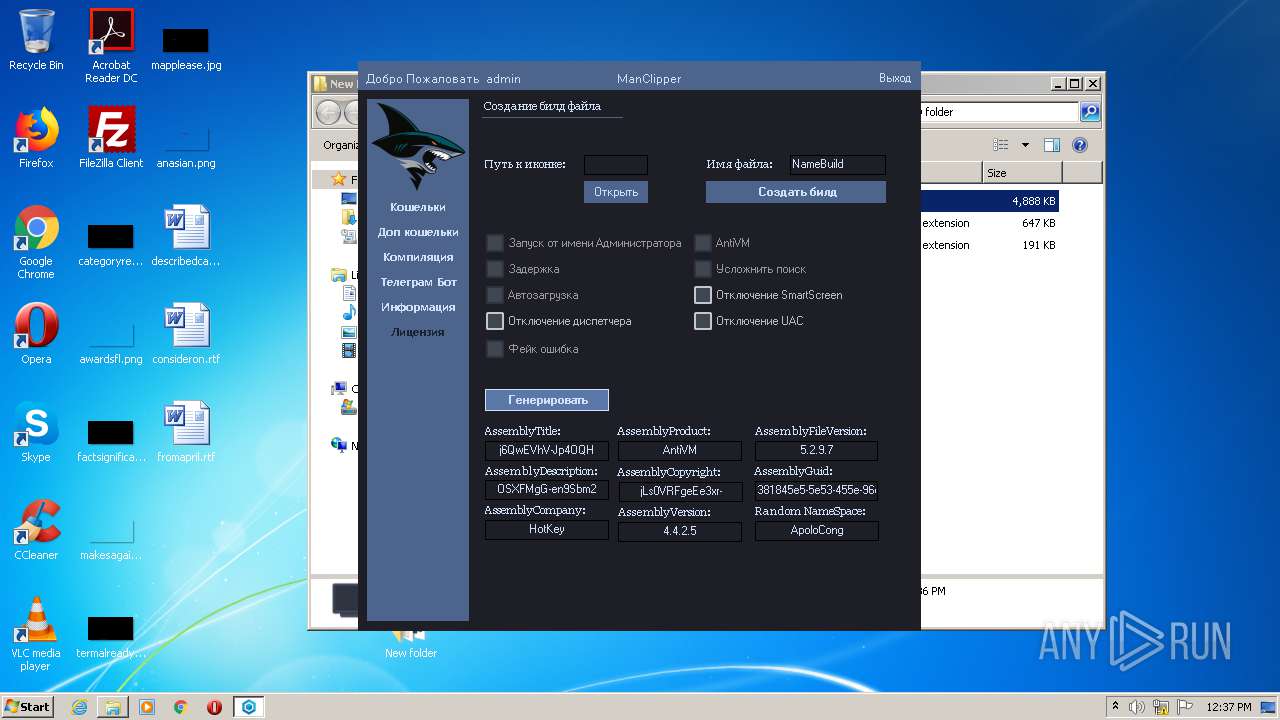1280x720 pixels.
Task: Open Chrome from the taskbar
Action: point(181,707)
